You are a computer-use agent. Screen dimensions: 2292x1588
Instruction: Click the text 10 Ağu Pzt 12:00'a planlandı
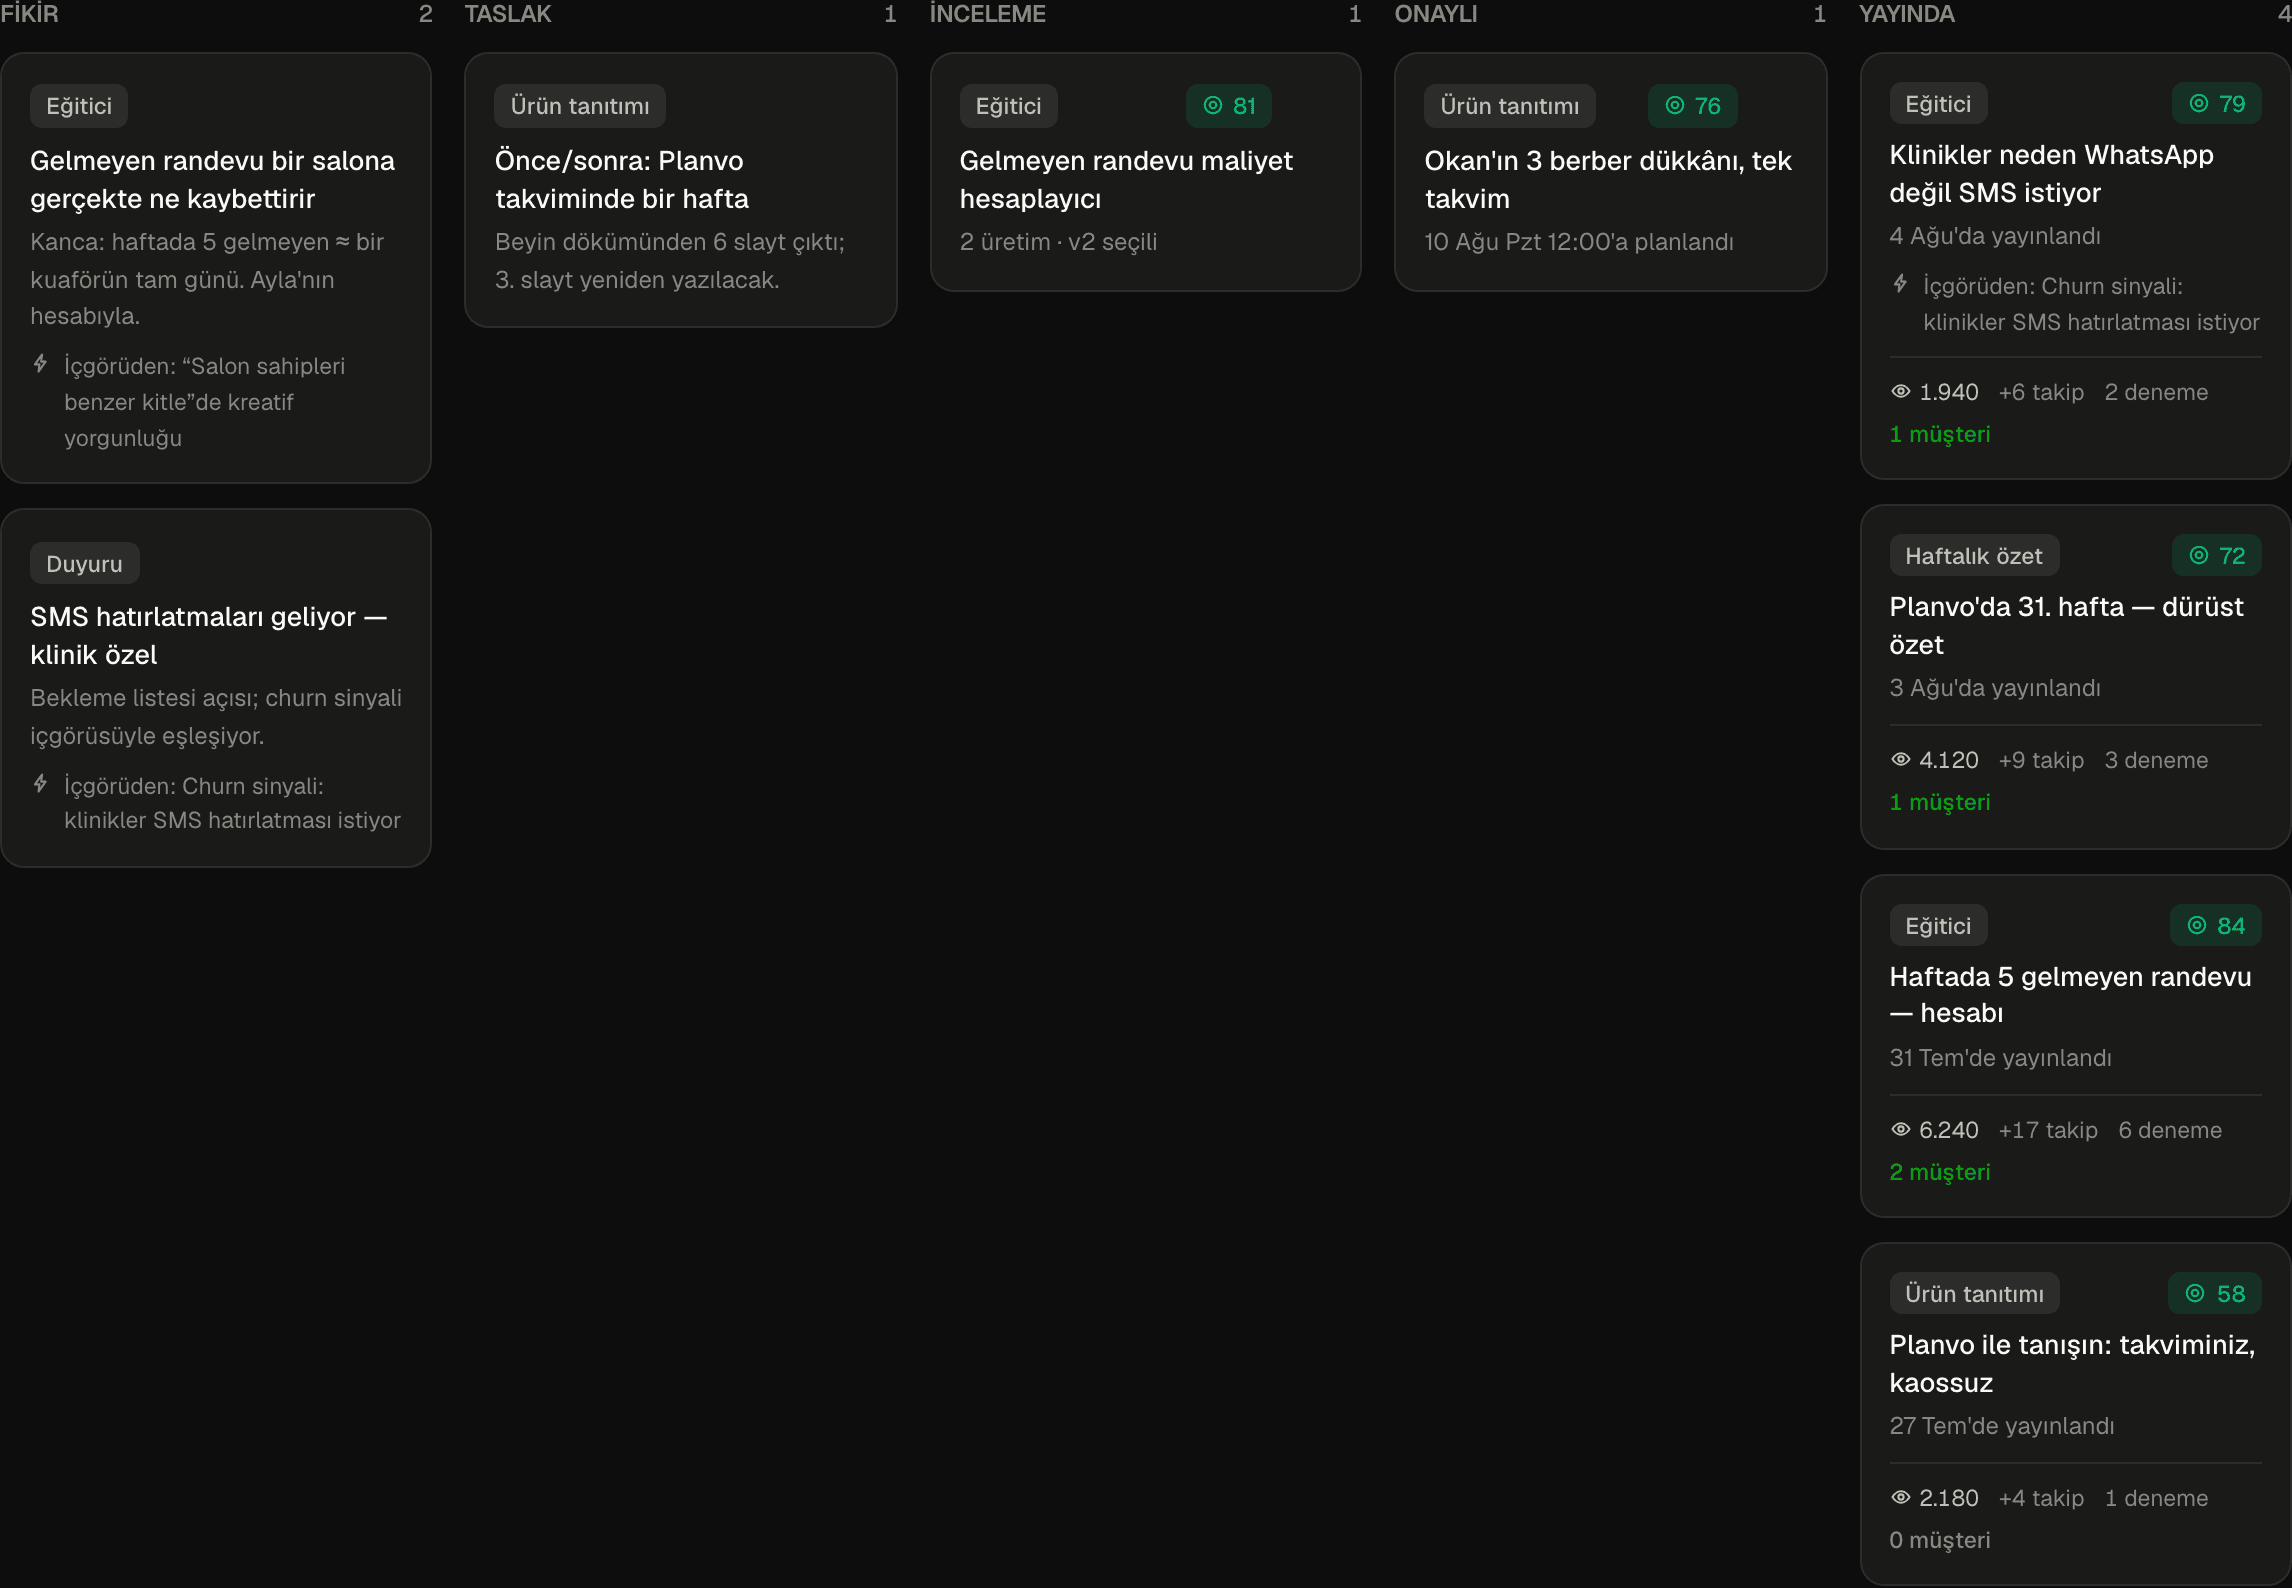pos(1579,242)
